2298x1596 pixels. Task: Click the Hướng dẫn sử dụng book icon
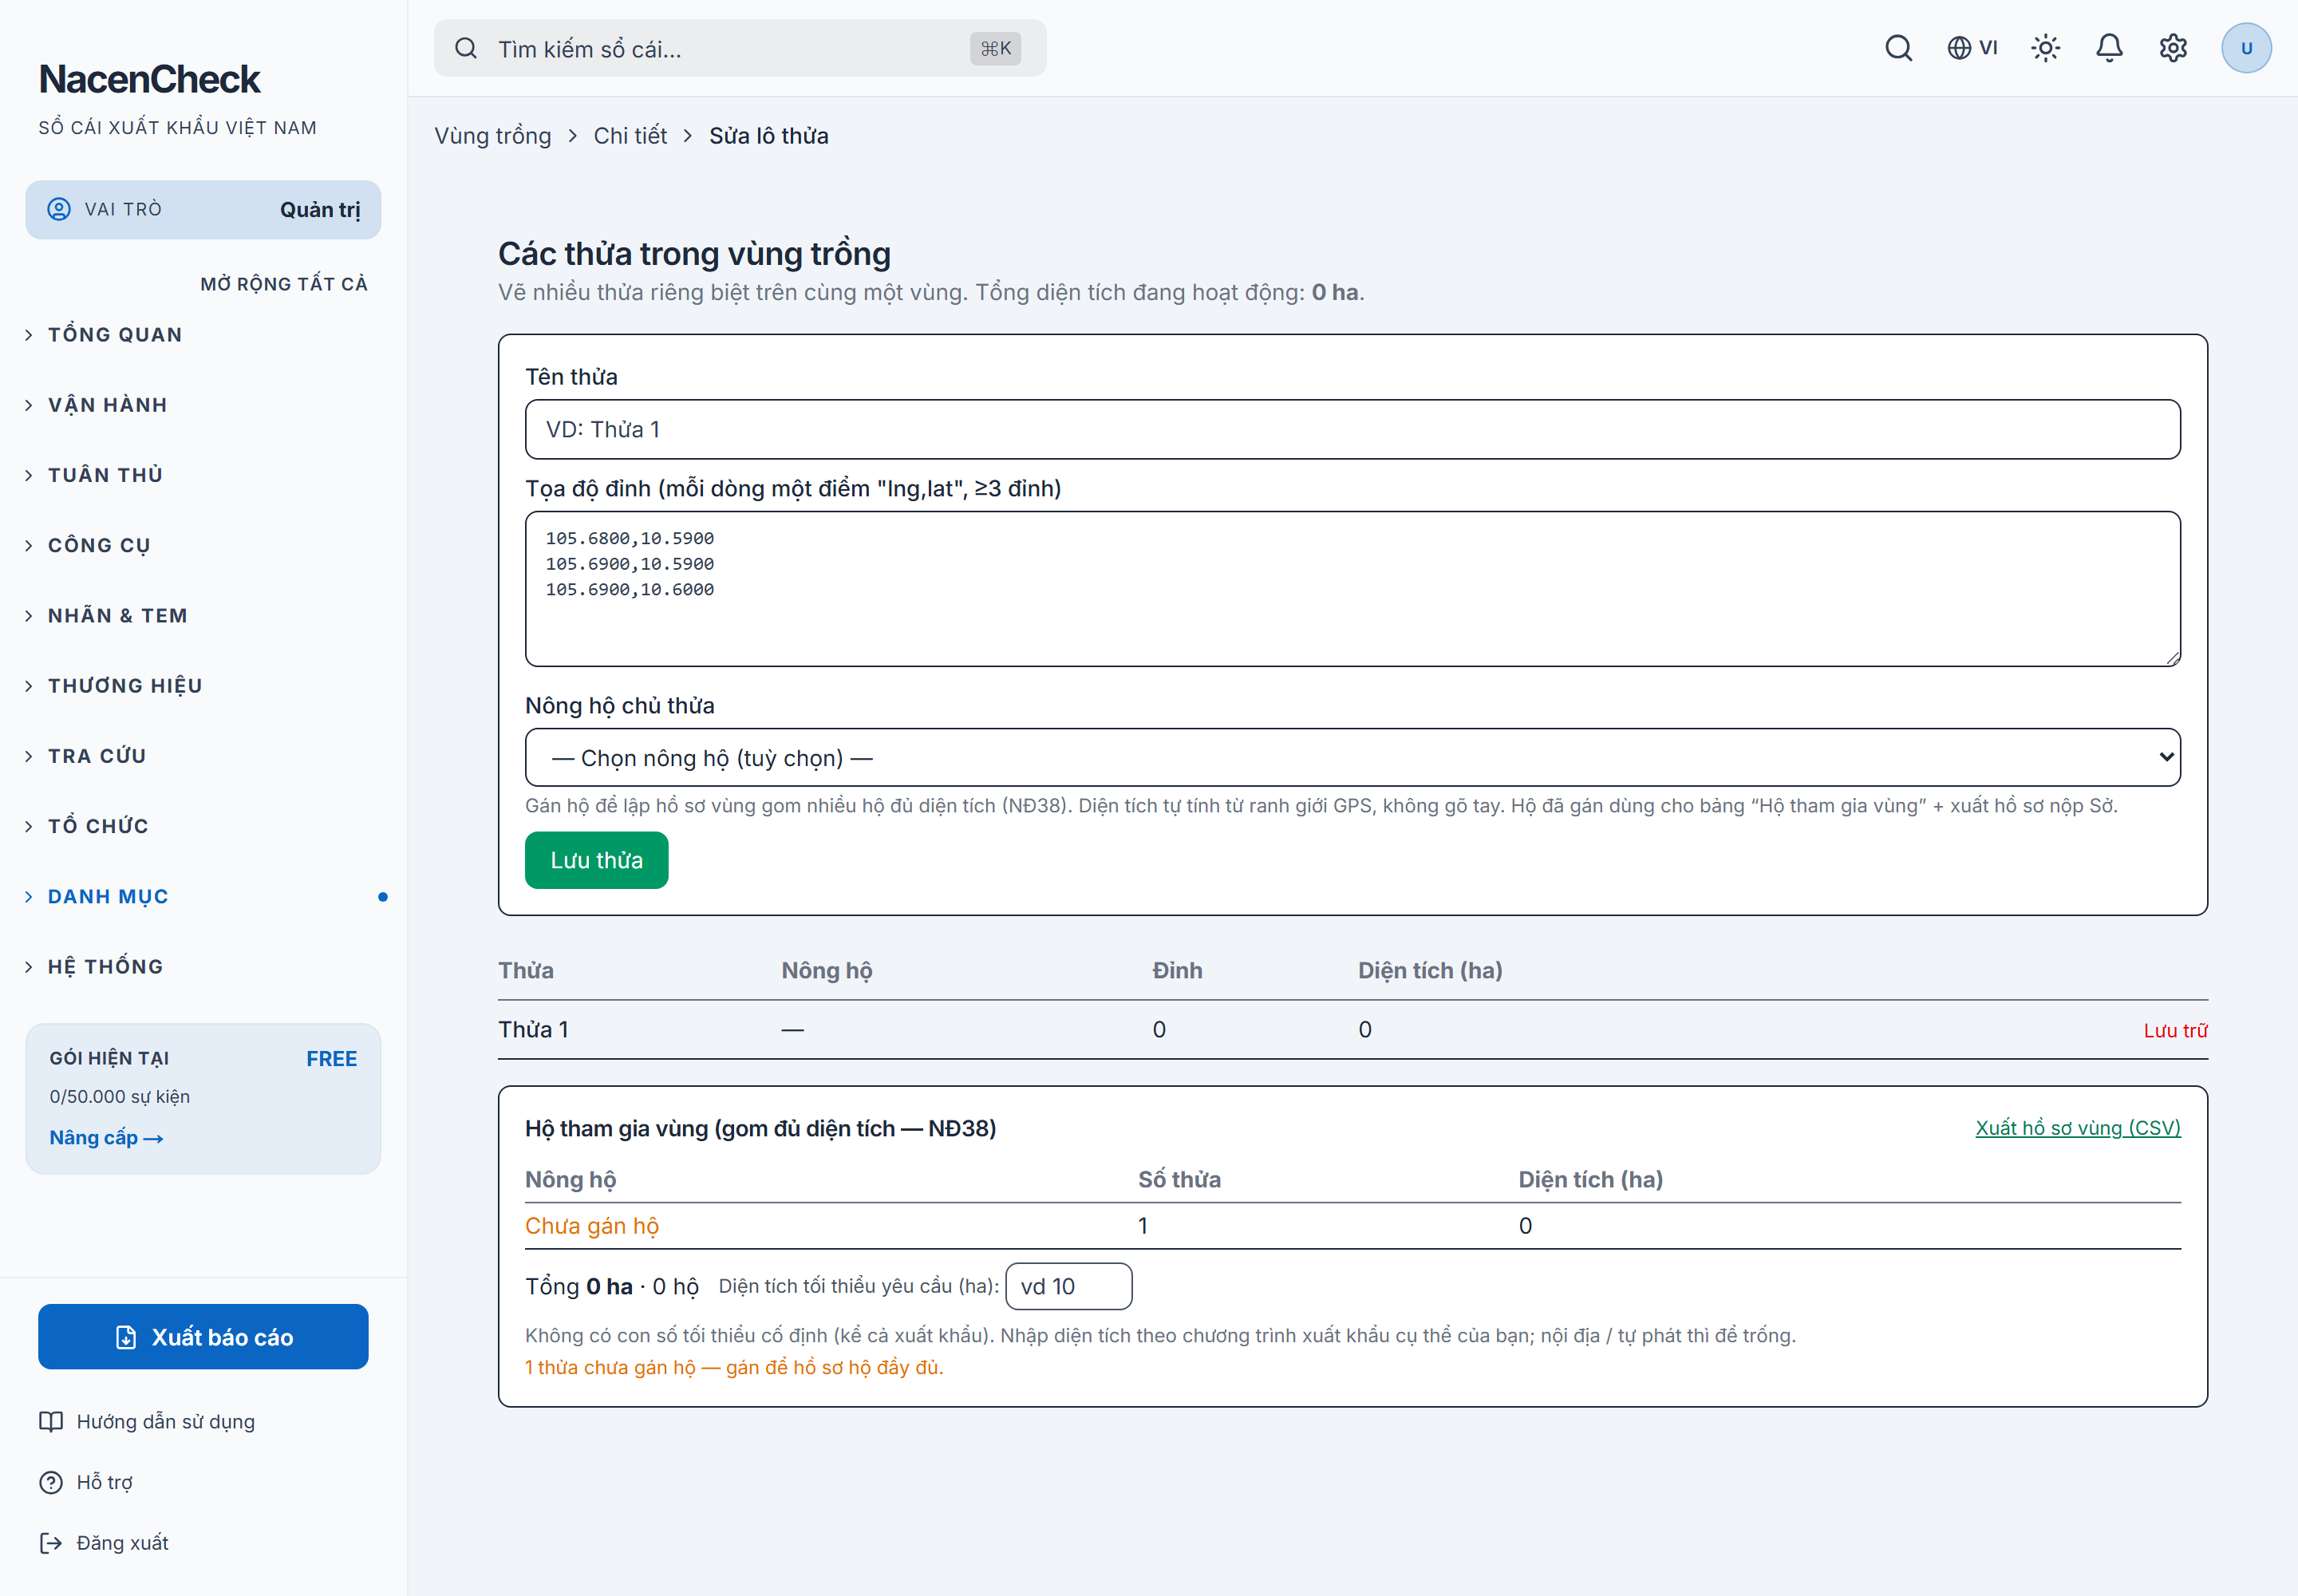(51, 1421)
